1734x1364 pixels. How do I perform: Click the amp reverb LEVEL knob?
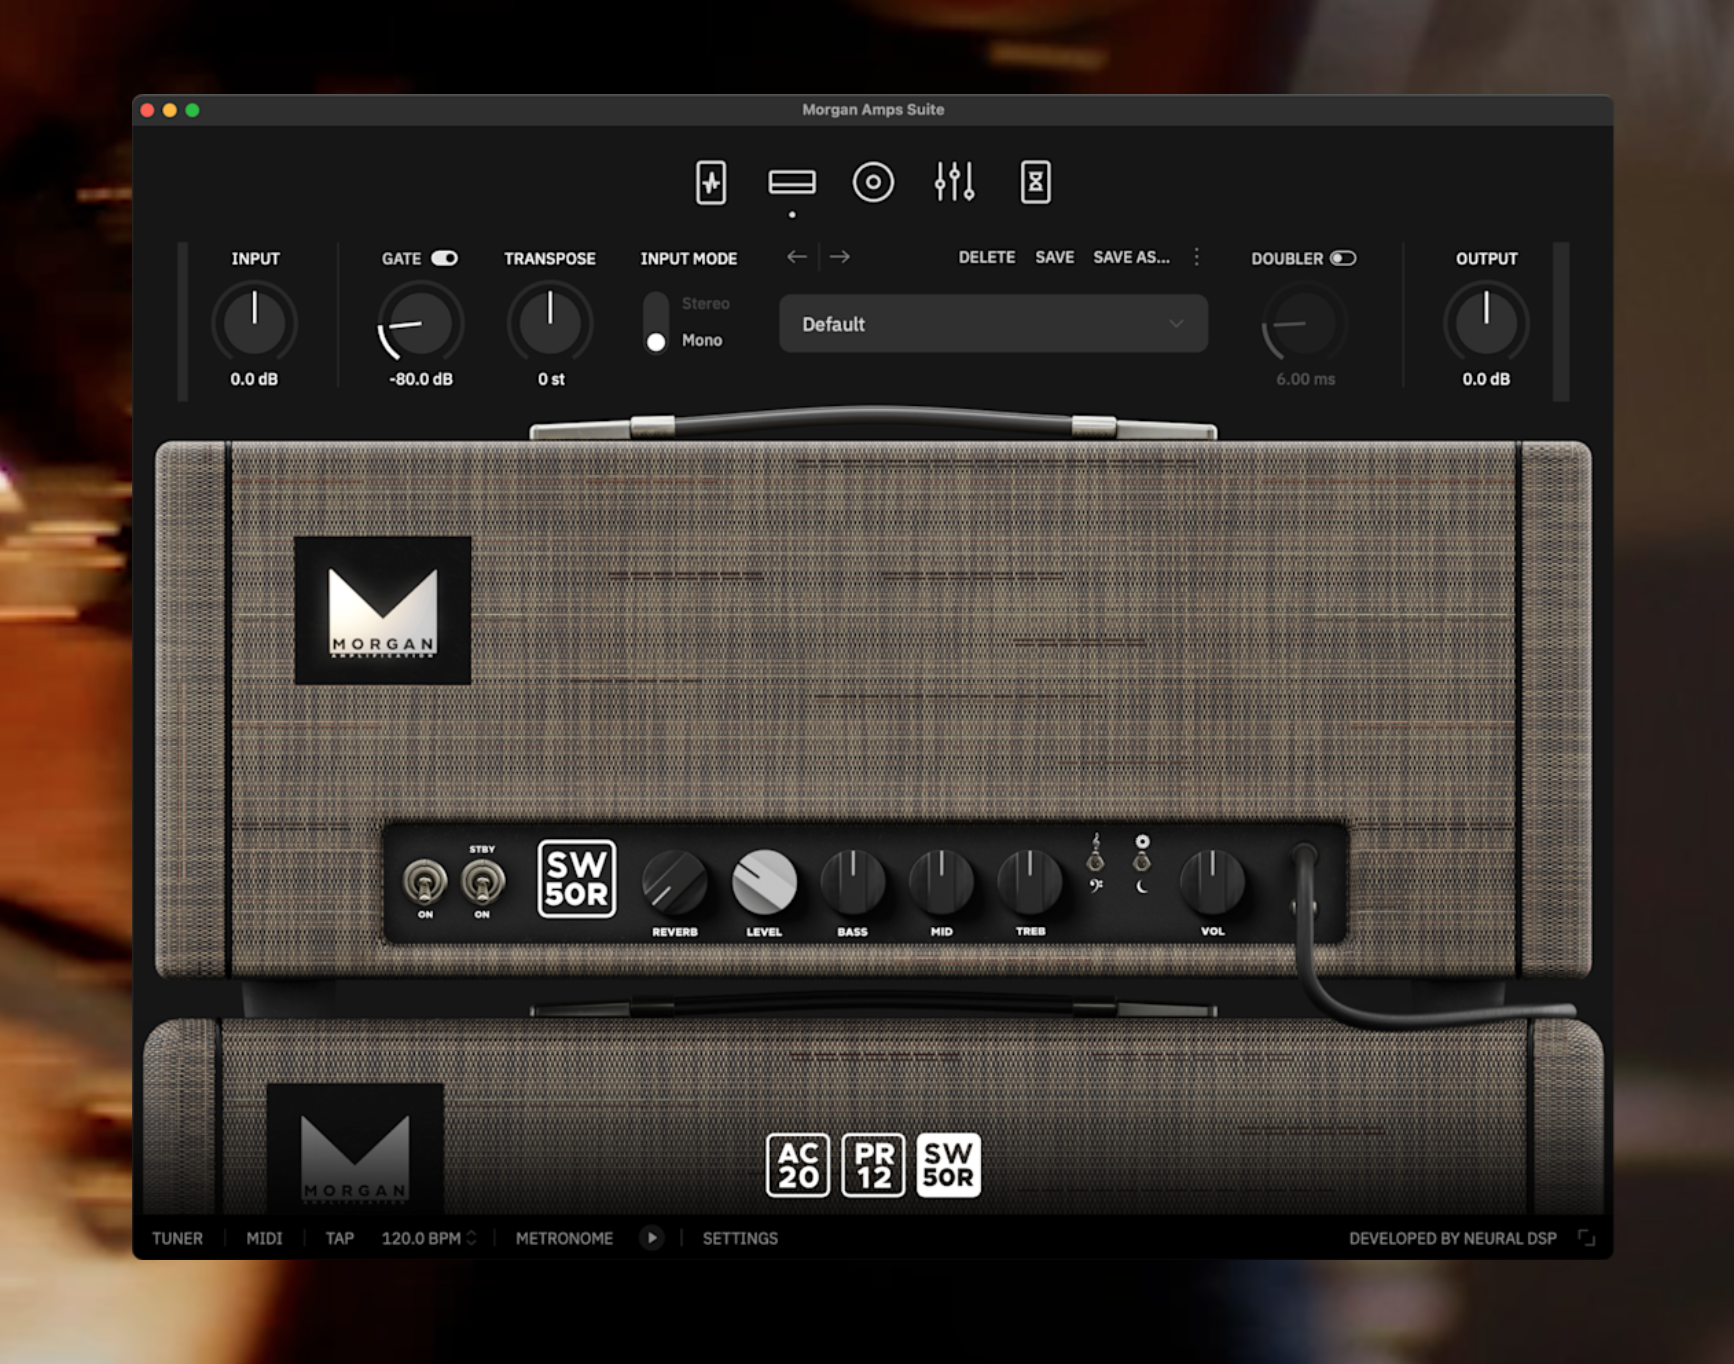tap(764, 882)
